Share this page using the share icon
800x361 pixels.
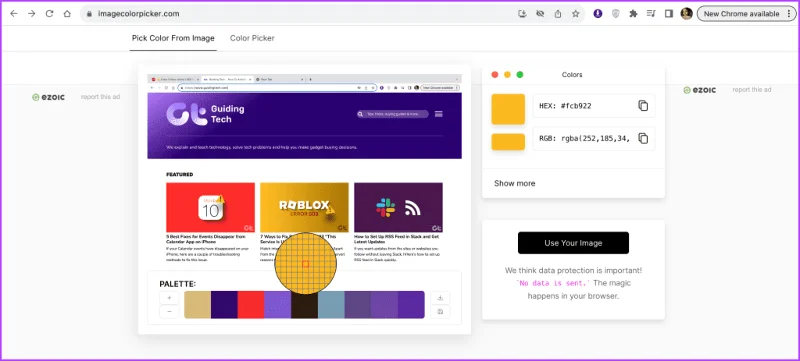click(558, 14)
